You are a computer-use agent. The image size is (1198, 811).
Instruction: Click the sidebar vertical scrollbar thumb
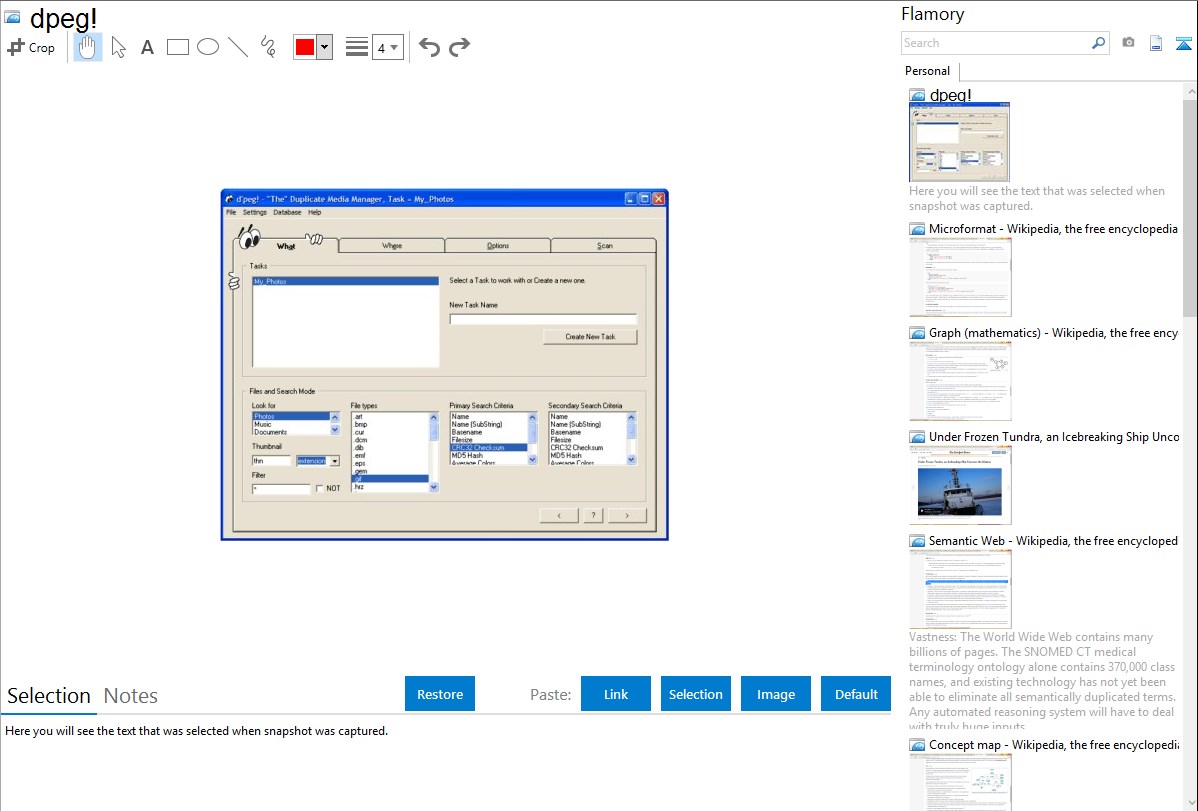(1190, 208)
